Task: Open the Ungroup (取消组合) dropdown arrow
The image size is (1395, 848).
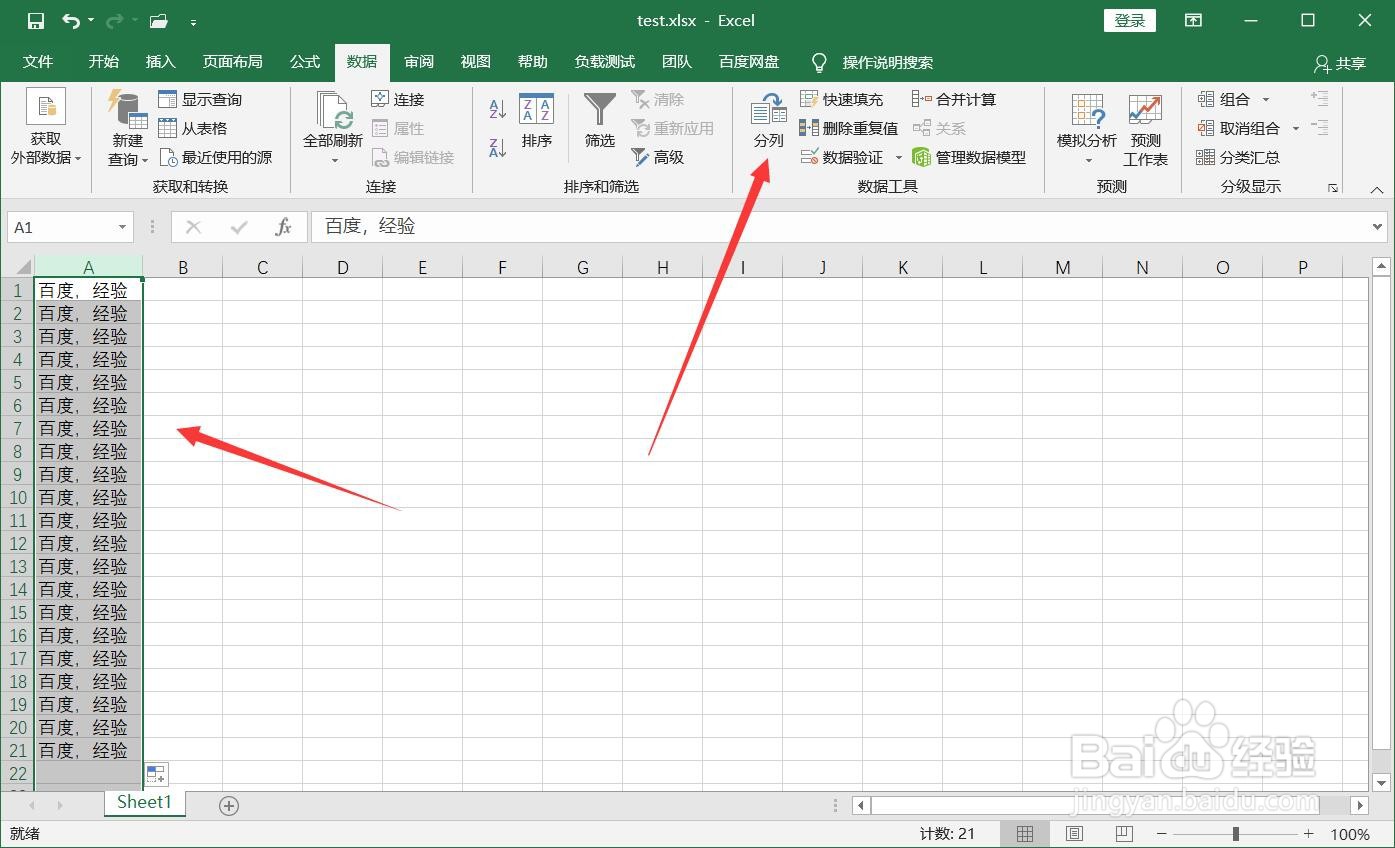Action: [x=1295, y=128]
